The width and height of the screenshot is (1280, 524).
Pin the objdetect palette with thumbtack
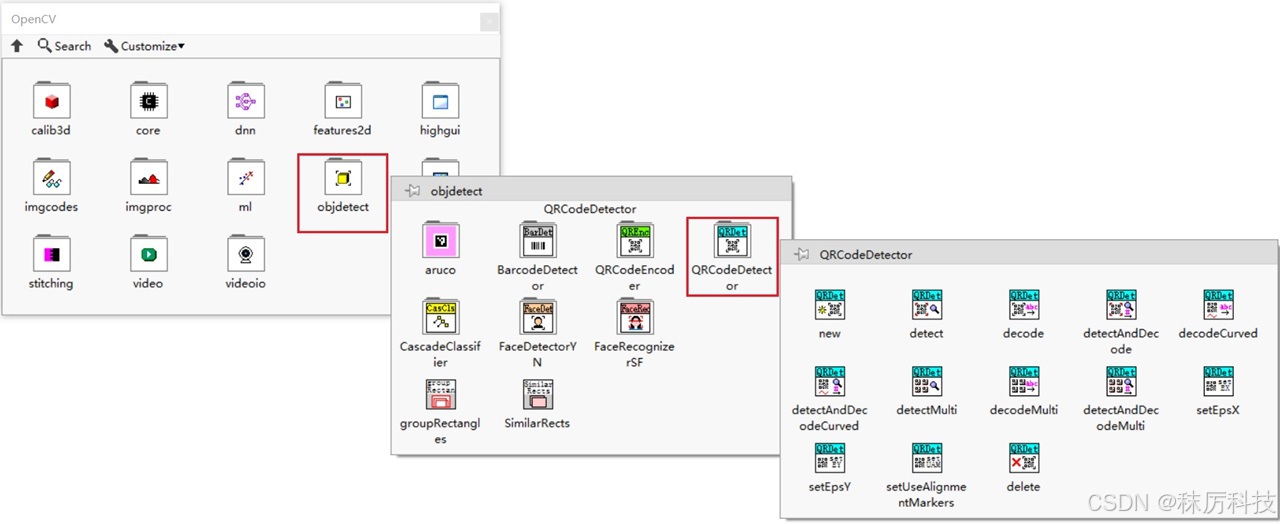tap(412, 190)
